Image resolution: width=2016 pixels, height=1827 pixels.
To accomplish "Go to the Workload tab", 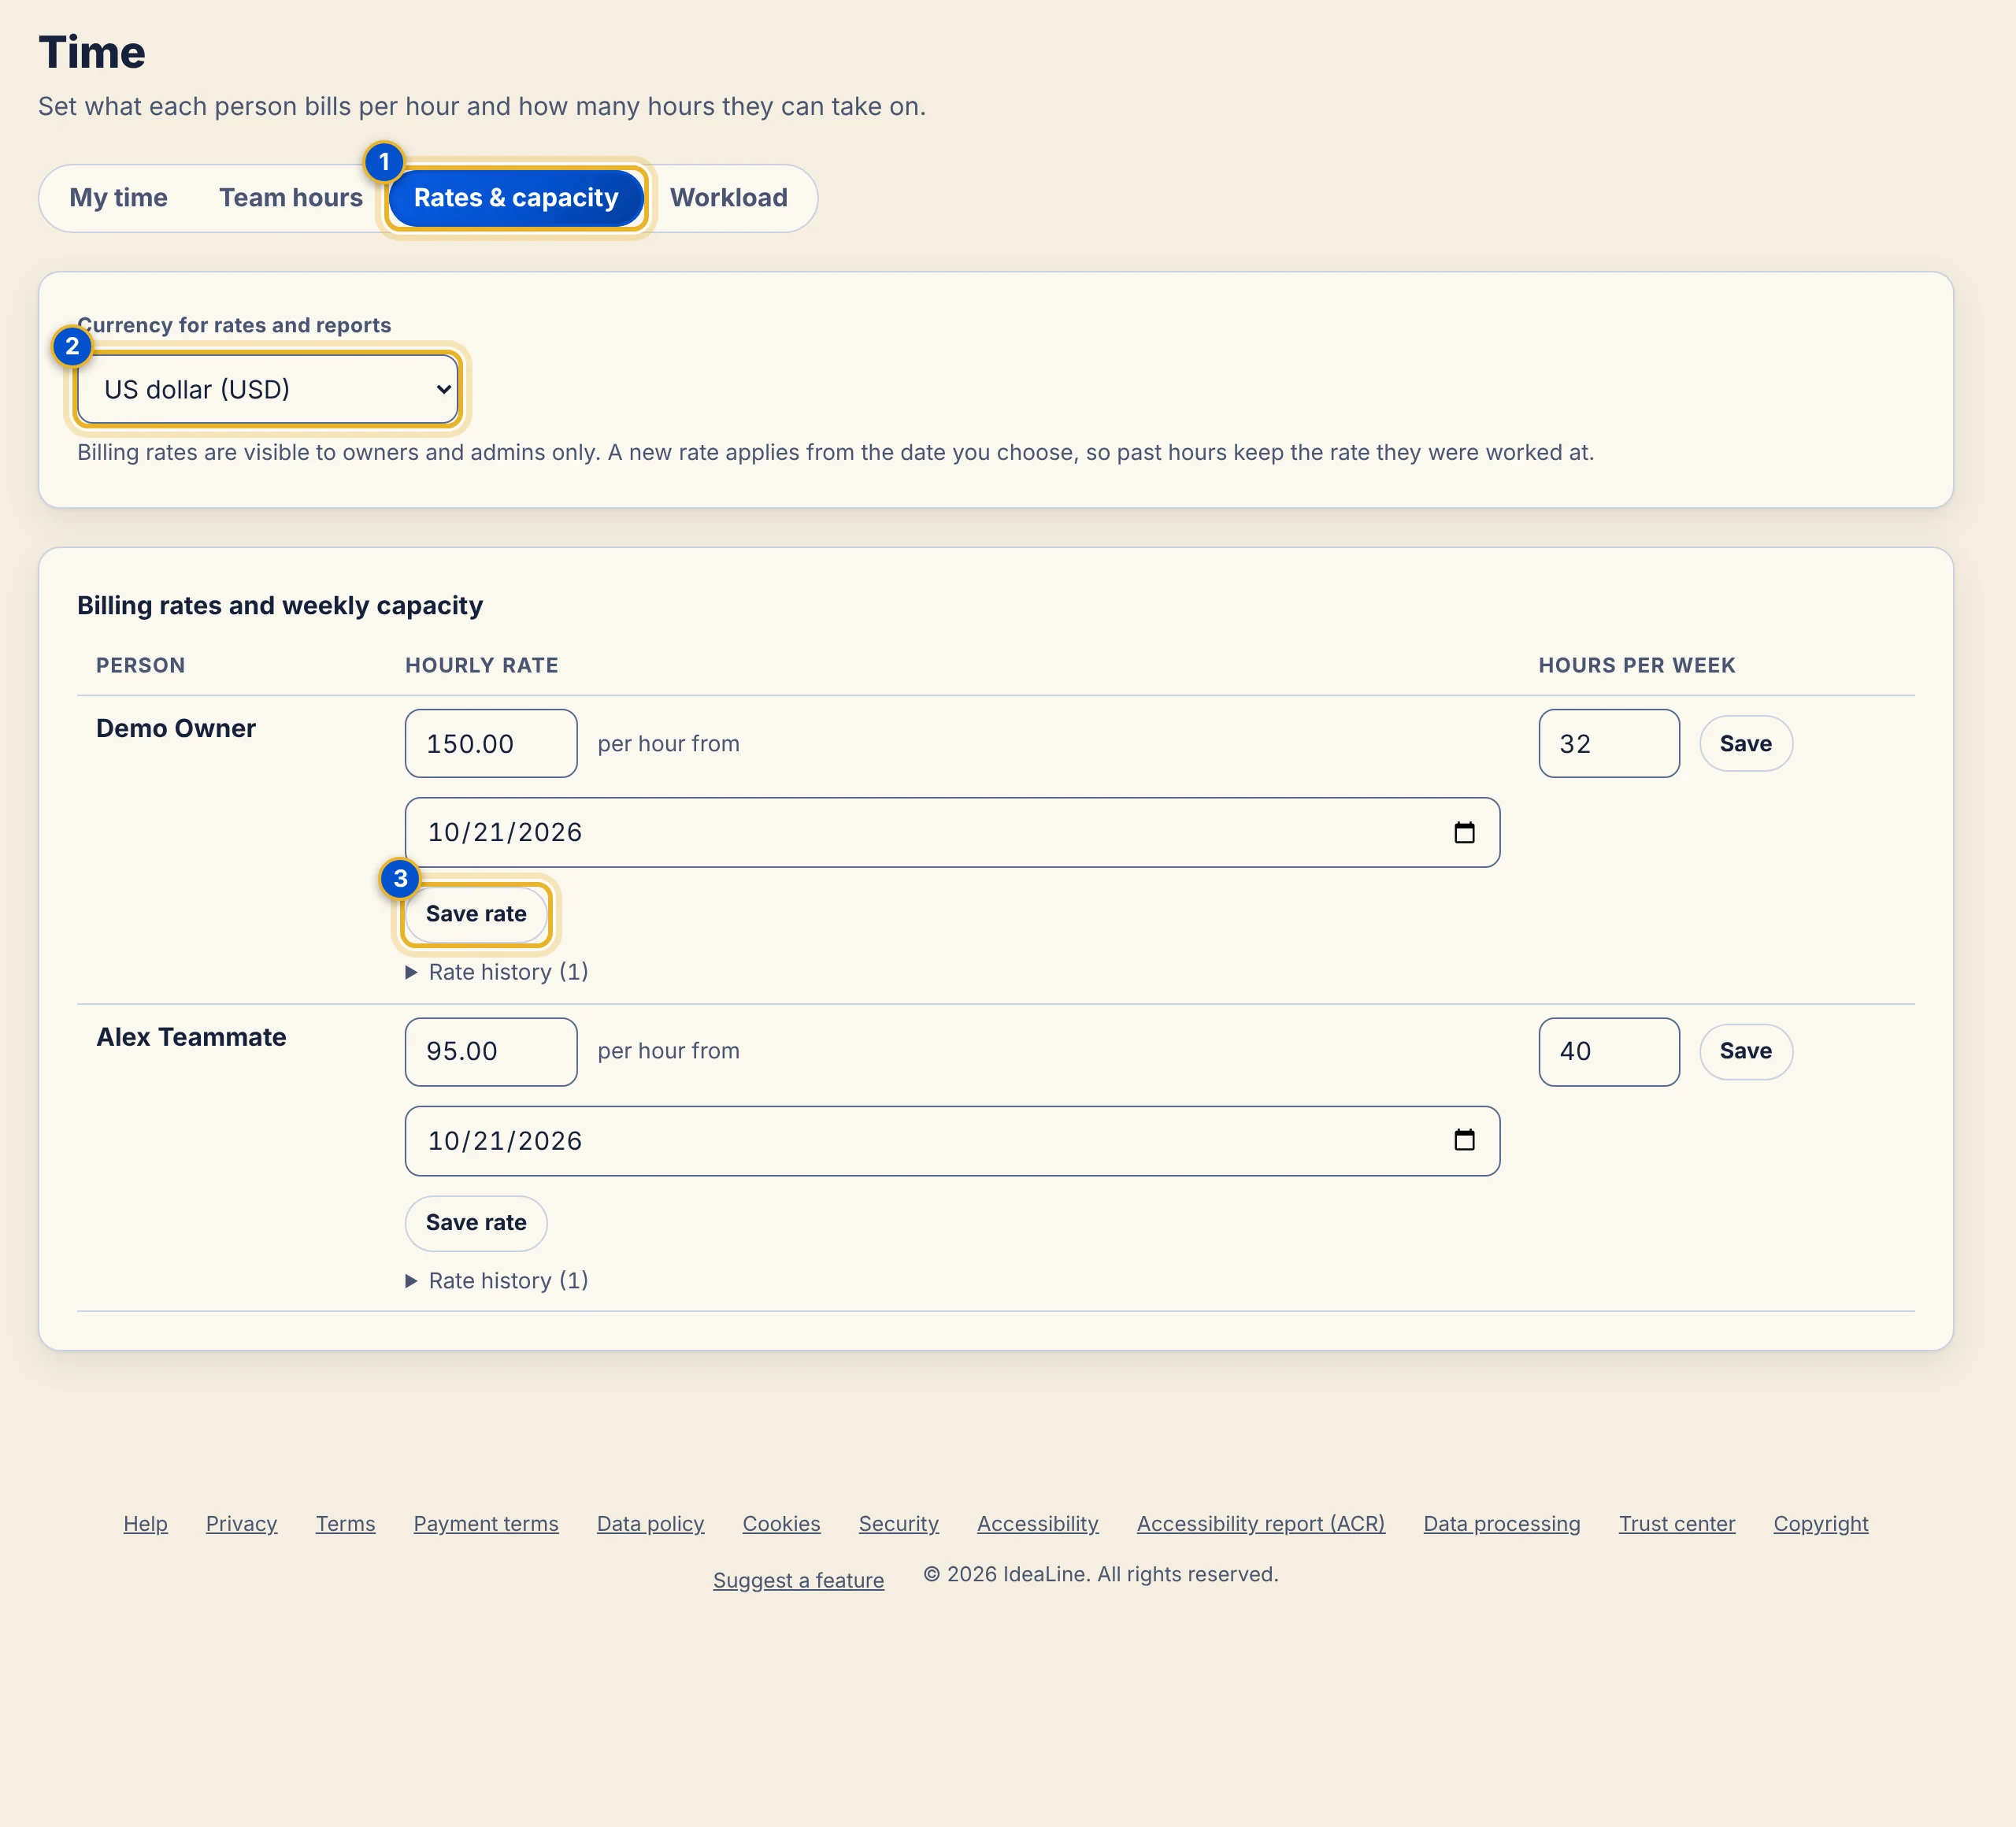I will [728, 198].
